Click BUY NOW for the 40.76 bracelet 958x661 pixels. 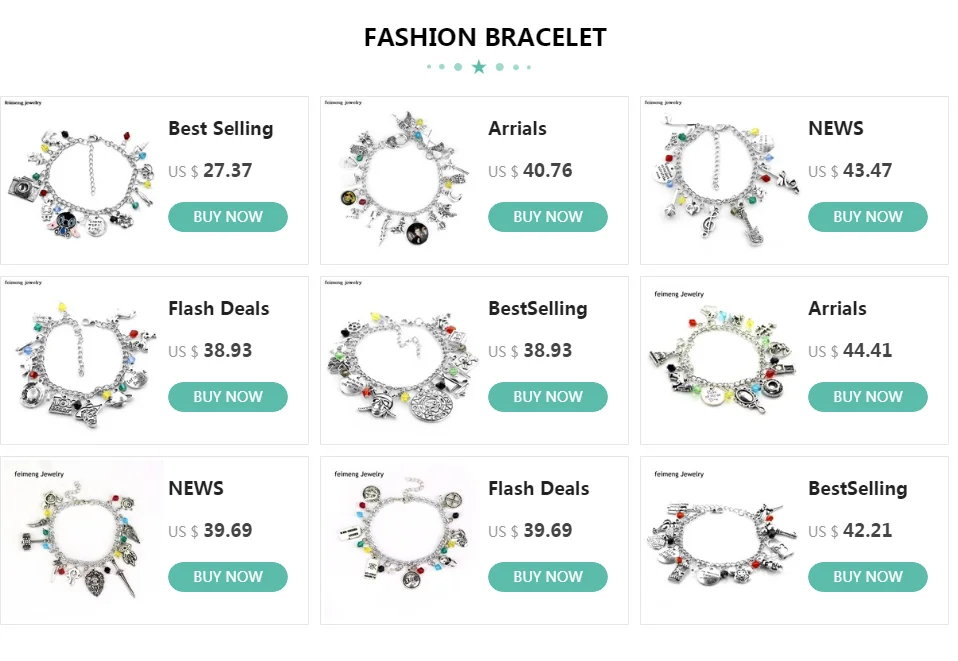[x=547, y=217]
